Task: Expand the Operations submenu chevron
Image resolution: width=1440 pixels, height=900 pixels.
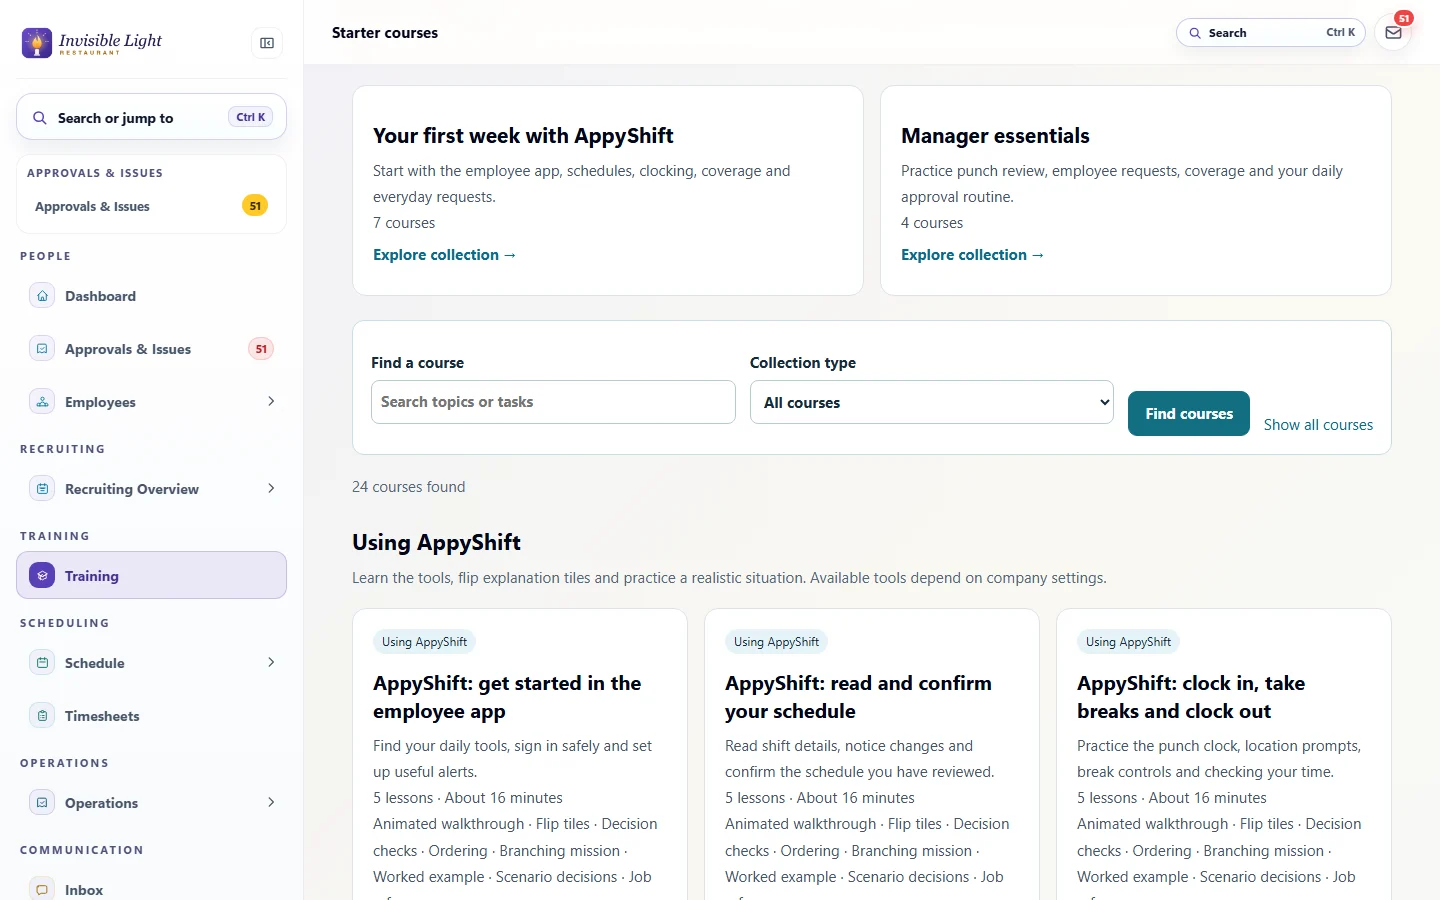Action: coord(271,802)
